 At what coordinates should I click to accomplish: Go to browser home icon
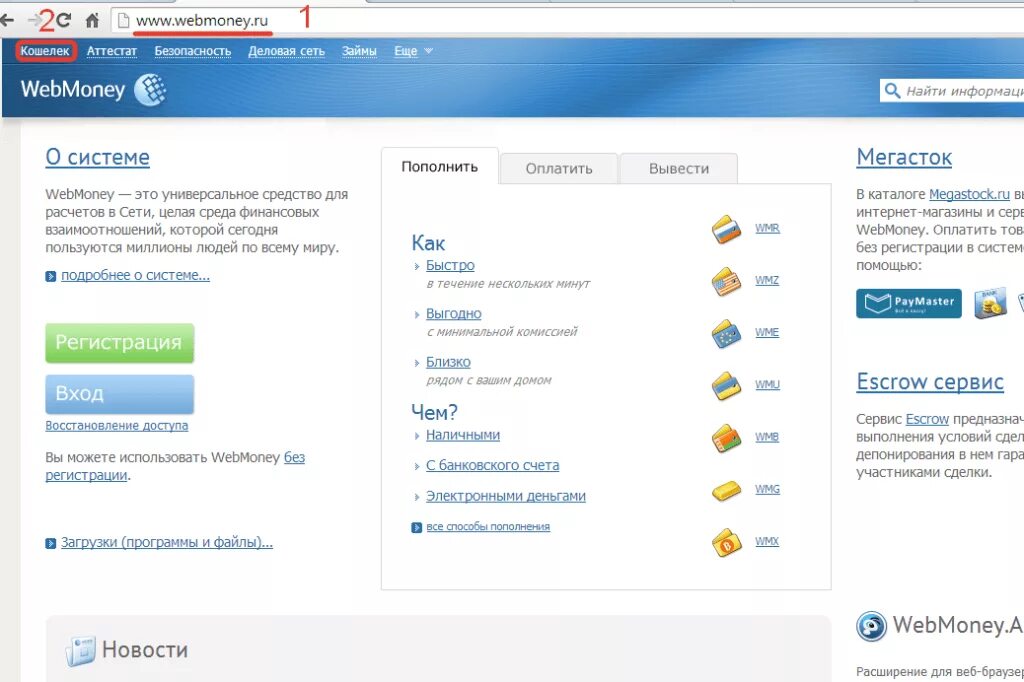pyautogui.click(x=92, y=20)
